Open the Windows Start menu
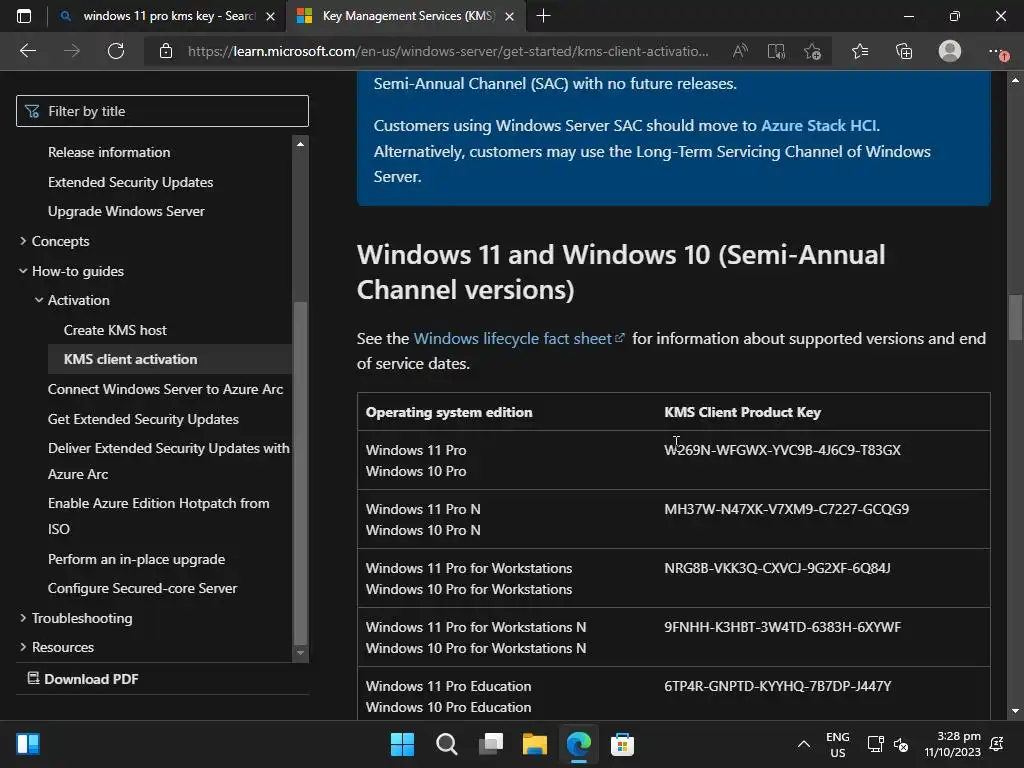The image size is (1024, 768). 402,744
